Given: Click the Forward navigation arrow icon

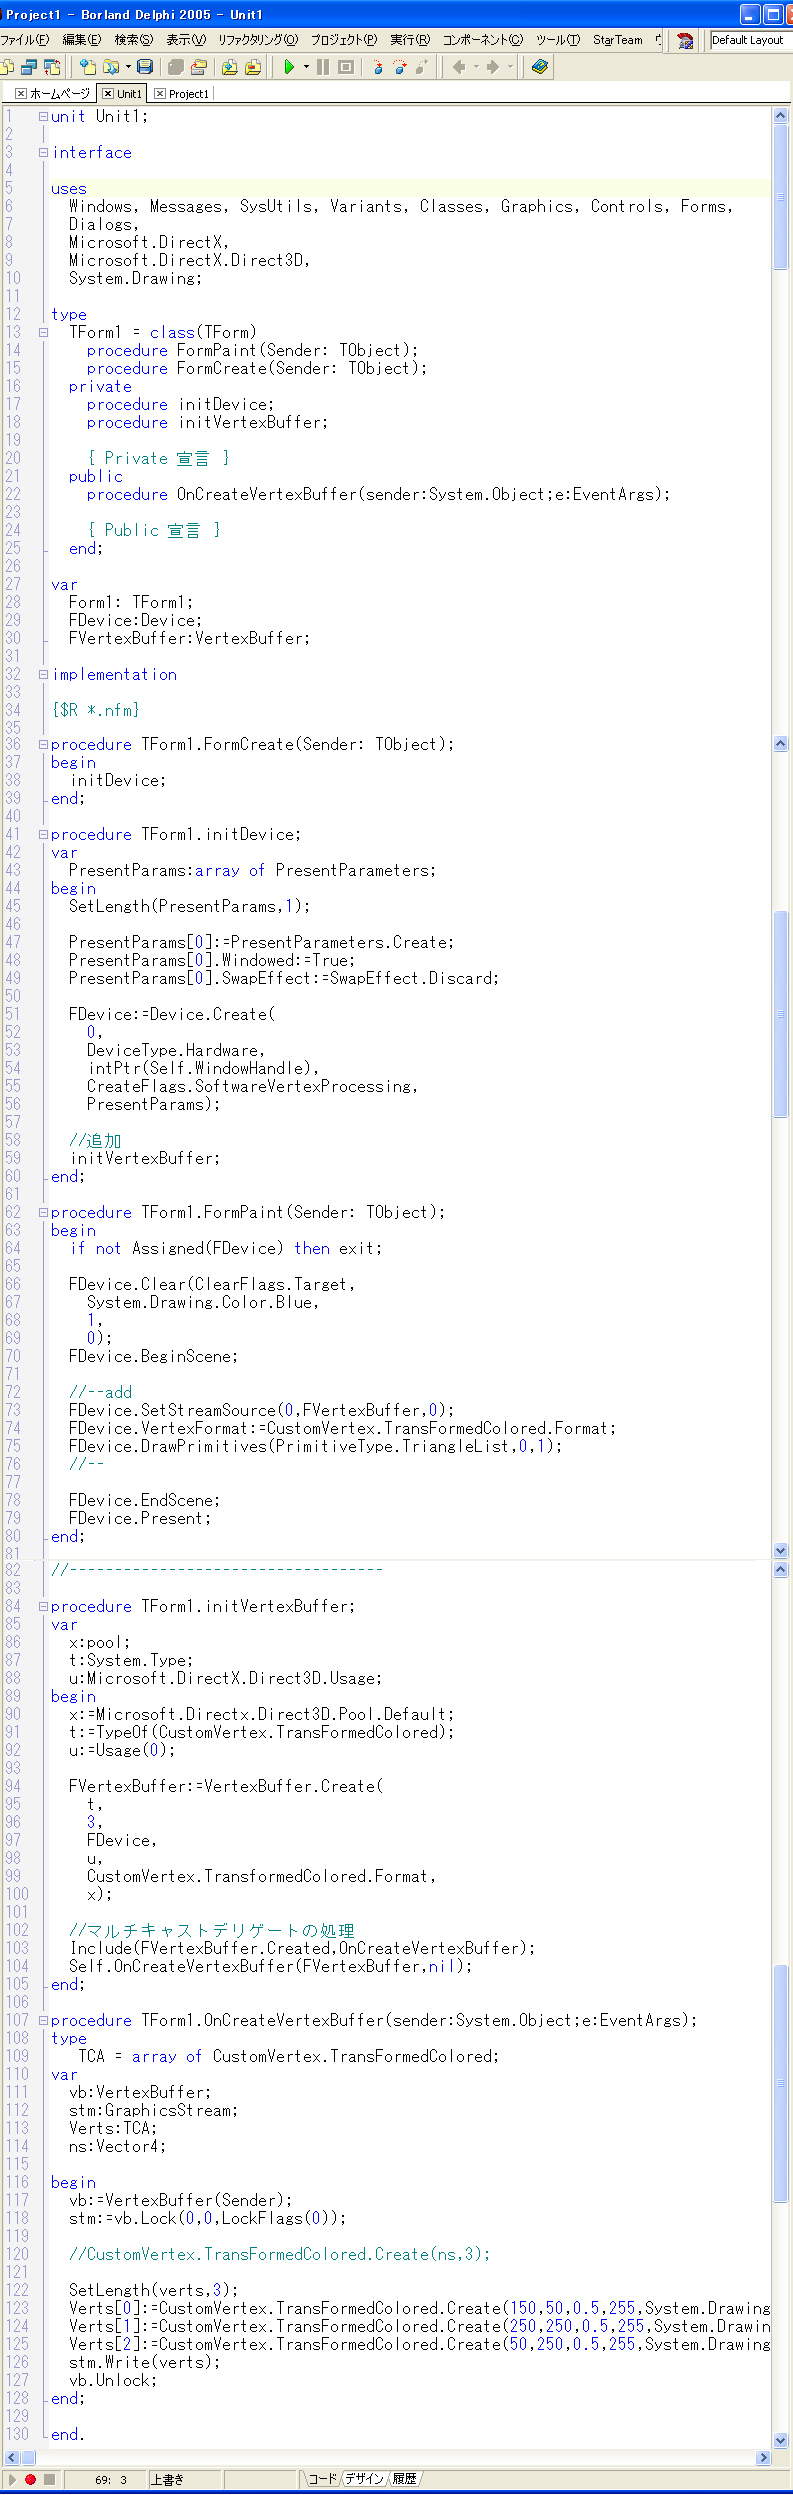Looking at the screenshot, I should pyautogui.click(x=493, y=67).
